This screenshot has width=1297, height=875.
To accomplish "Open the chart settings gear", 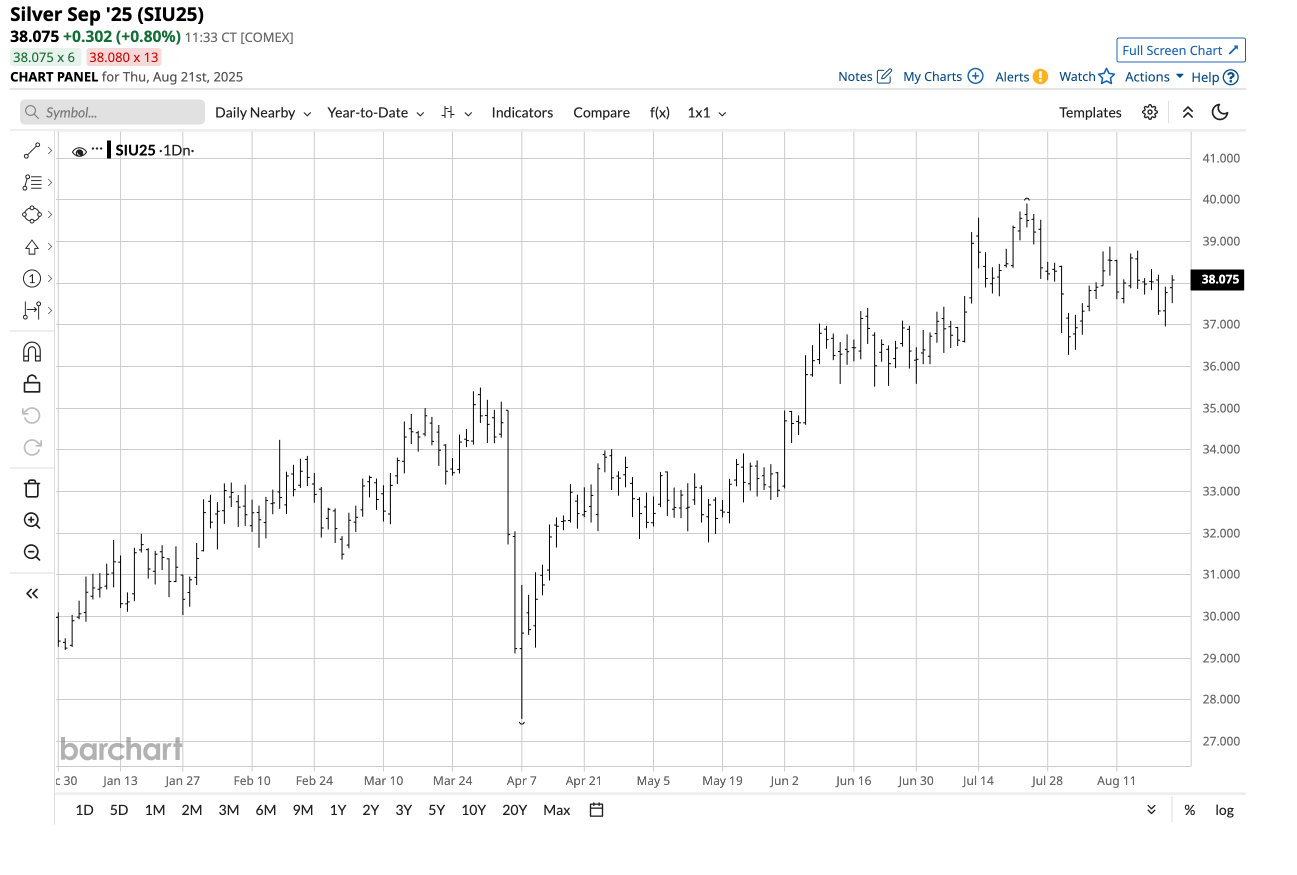I will [x=1149, y=112].
